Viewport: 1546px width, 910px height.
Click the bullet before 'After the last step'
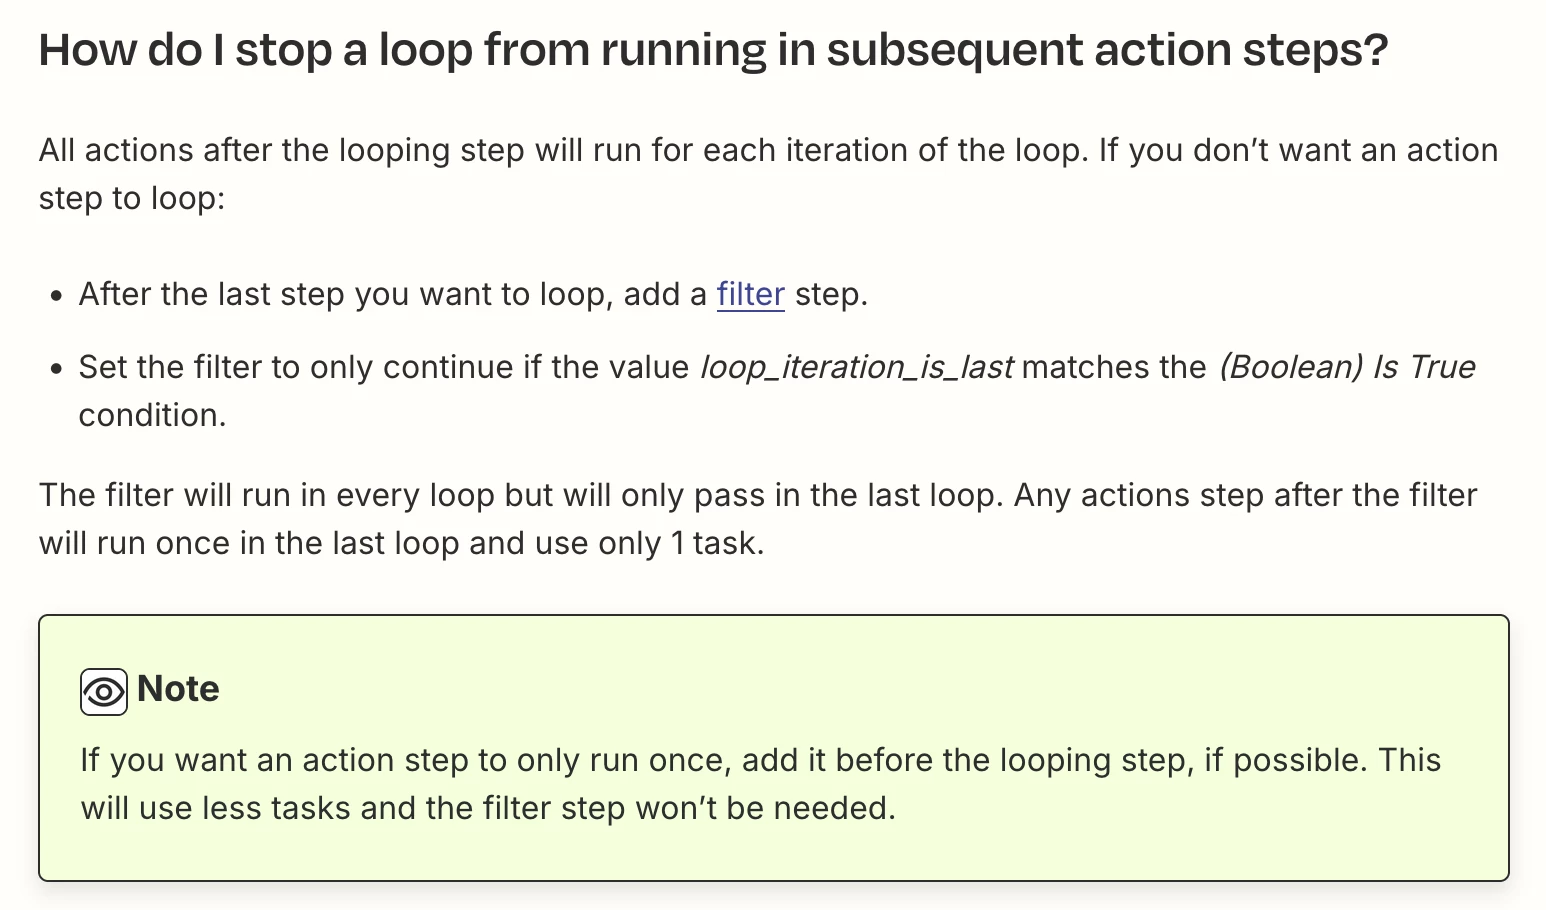tap(57, 296)
